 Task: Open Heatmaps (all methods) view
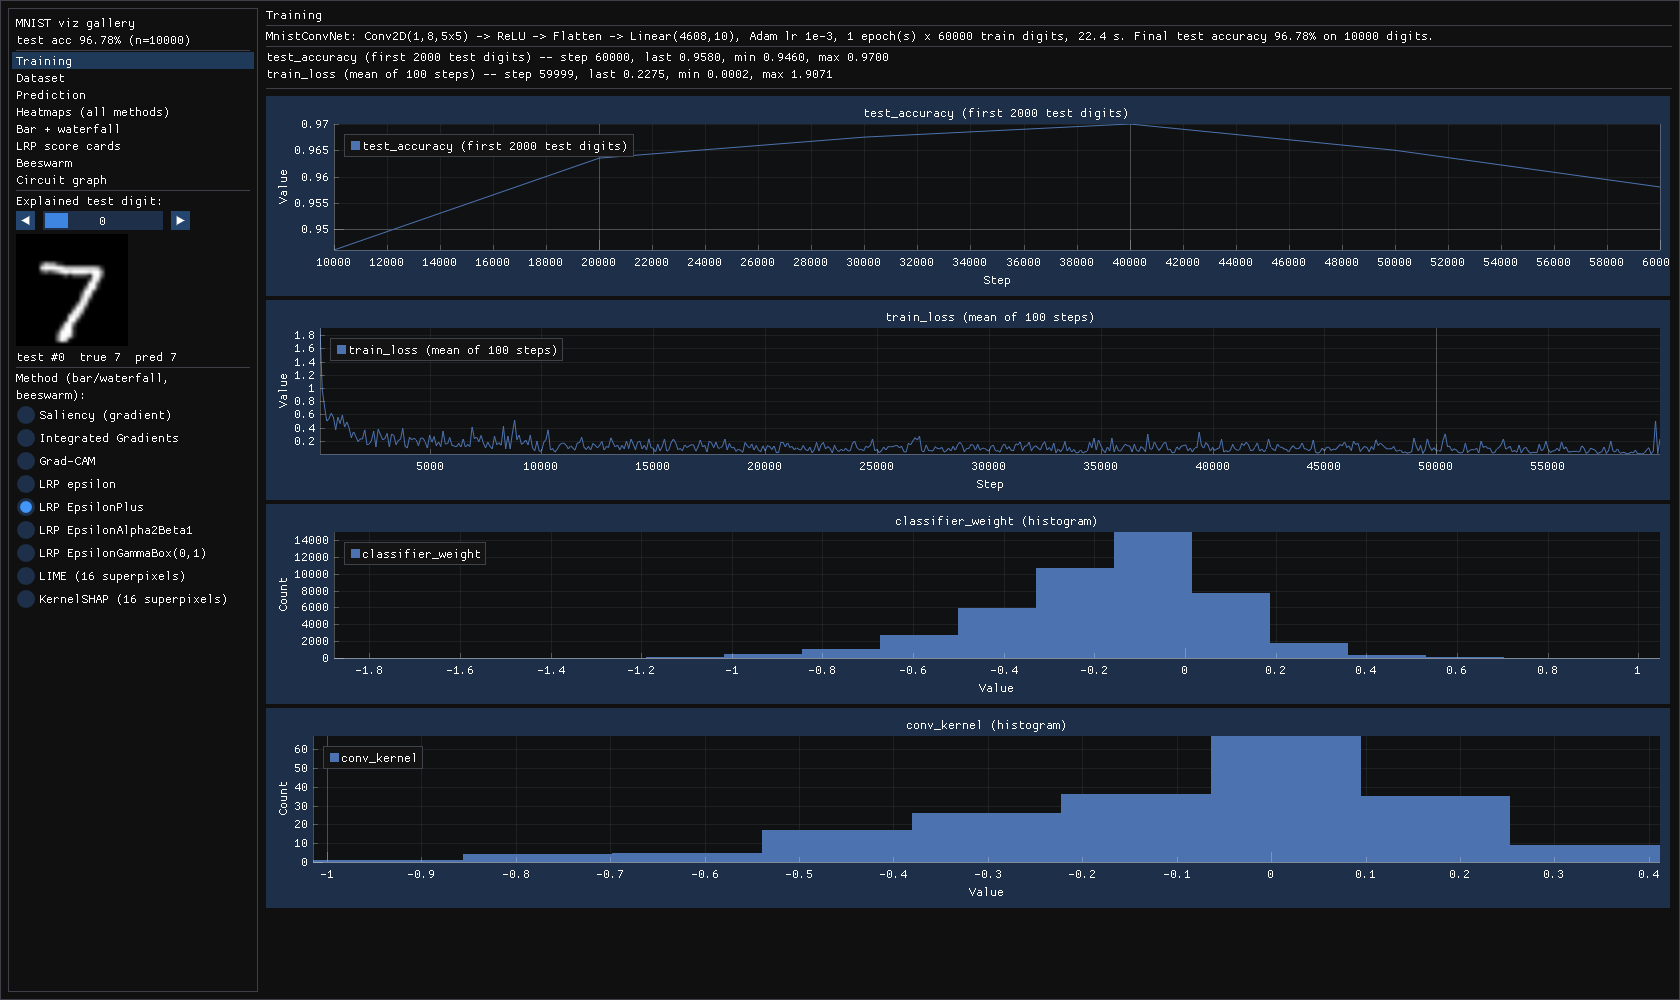(x=133, y=112)
